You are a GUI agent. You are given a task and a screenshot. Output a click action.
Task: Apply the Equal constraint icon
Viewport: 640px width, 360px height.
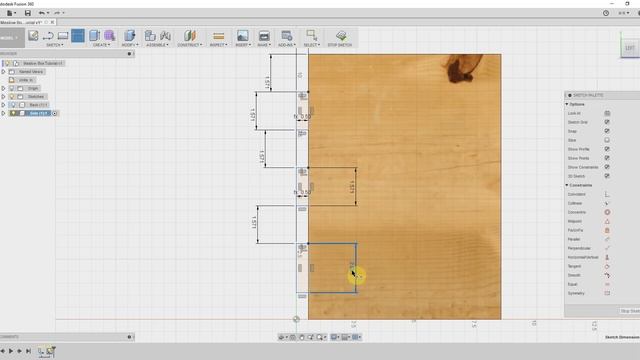pos(607,284)
